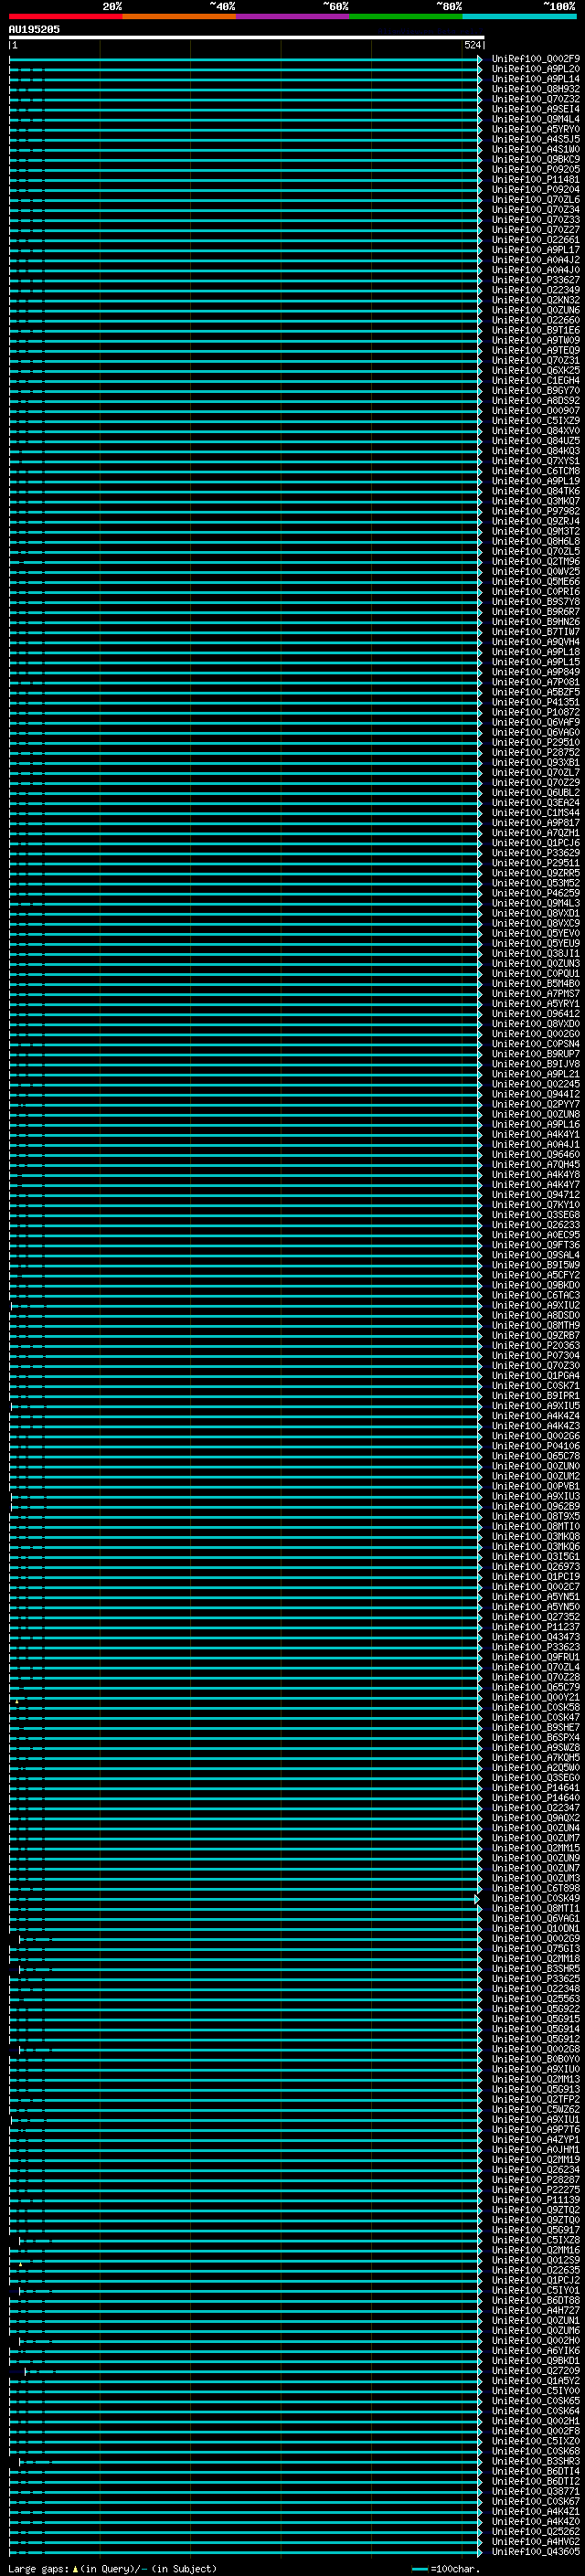The width and height of the screenshot is (585, 2576).
Task: Open hit UniRef100_Q2KN32
Action: 535,300
